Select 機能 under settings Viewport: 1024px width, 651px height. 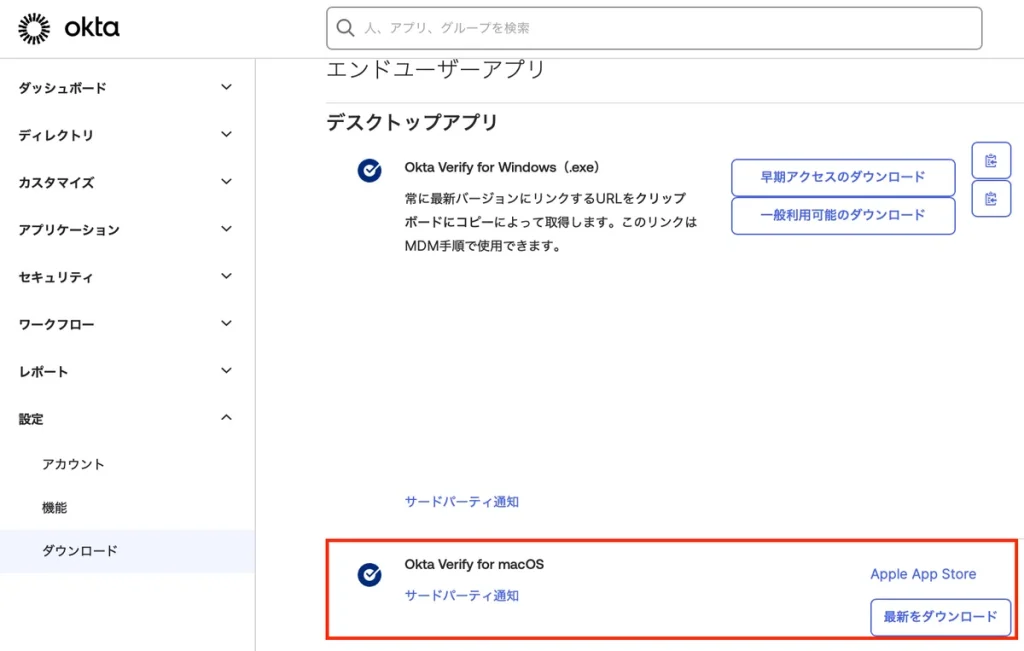click(x=54, y=508)
